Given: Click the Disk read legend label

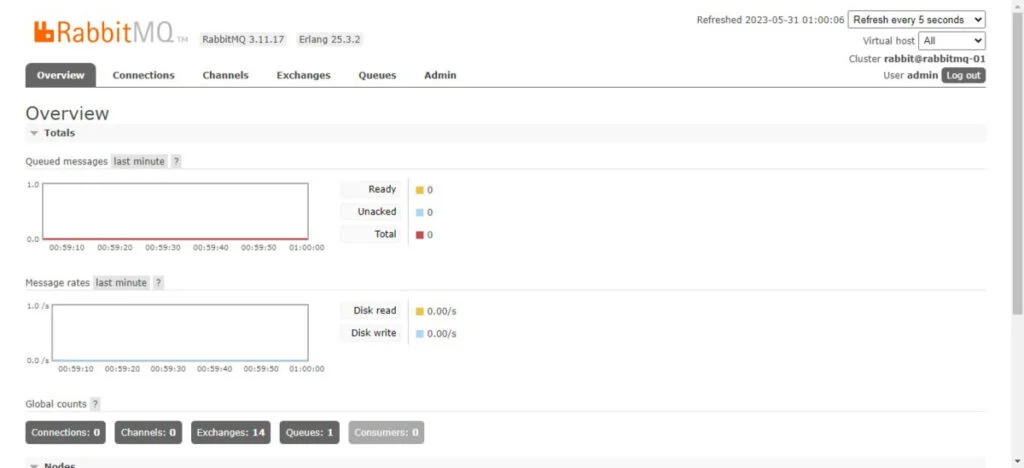Looking at the screenshot, I should 370,311.
